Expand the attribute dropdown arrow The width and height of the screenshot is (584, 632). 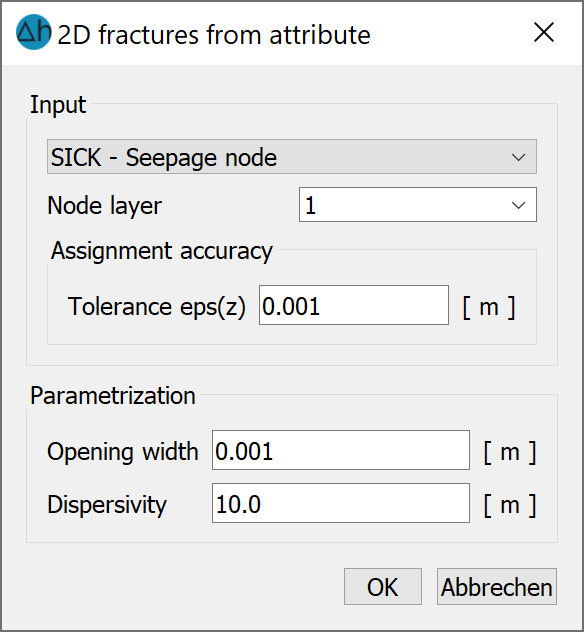point(518,157)
